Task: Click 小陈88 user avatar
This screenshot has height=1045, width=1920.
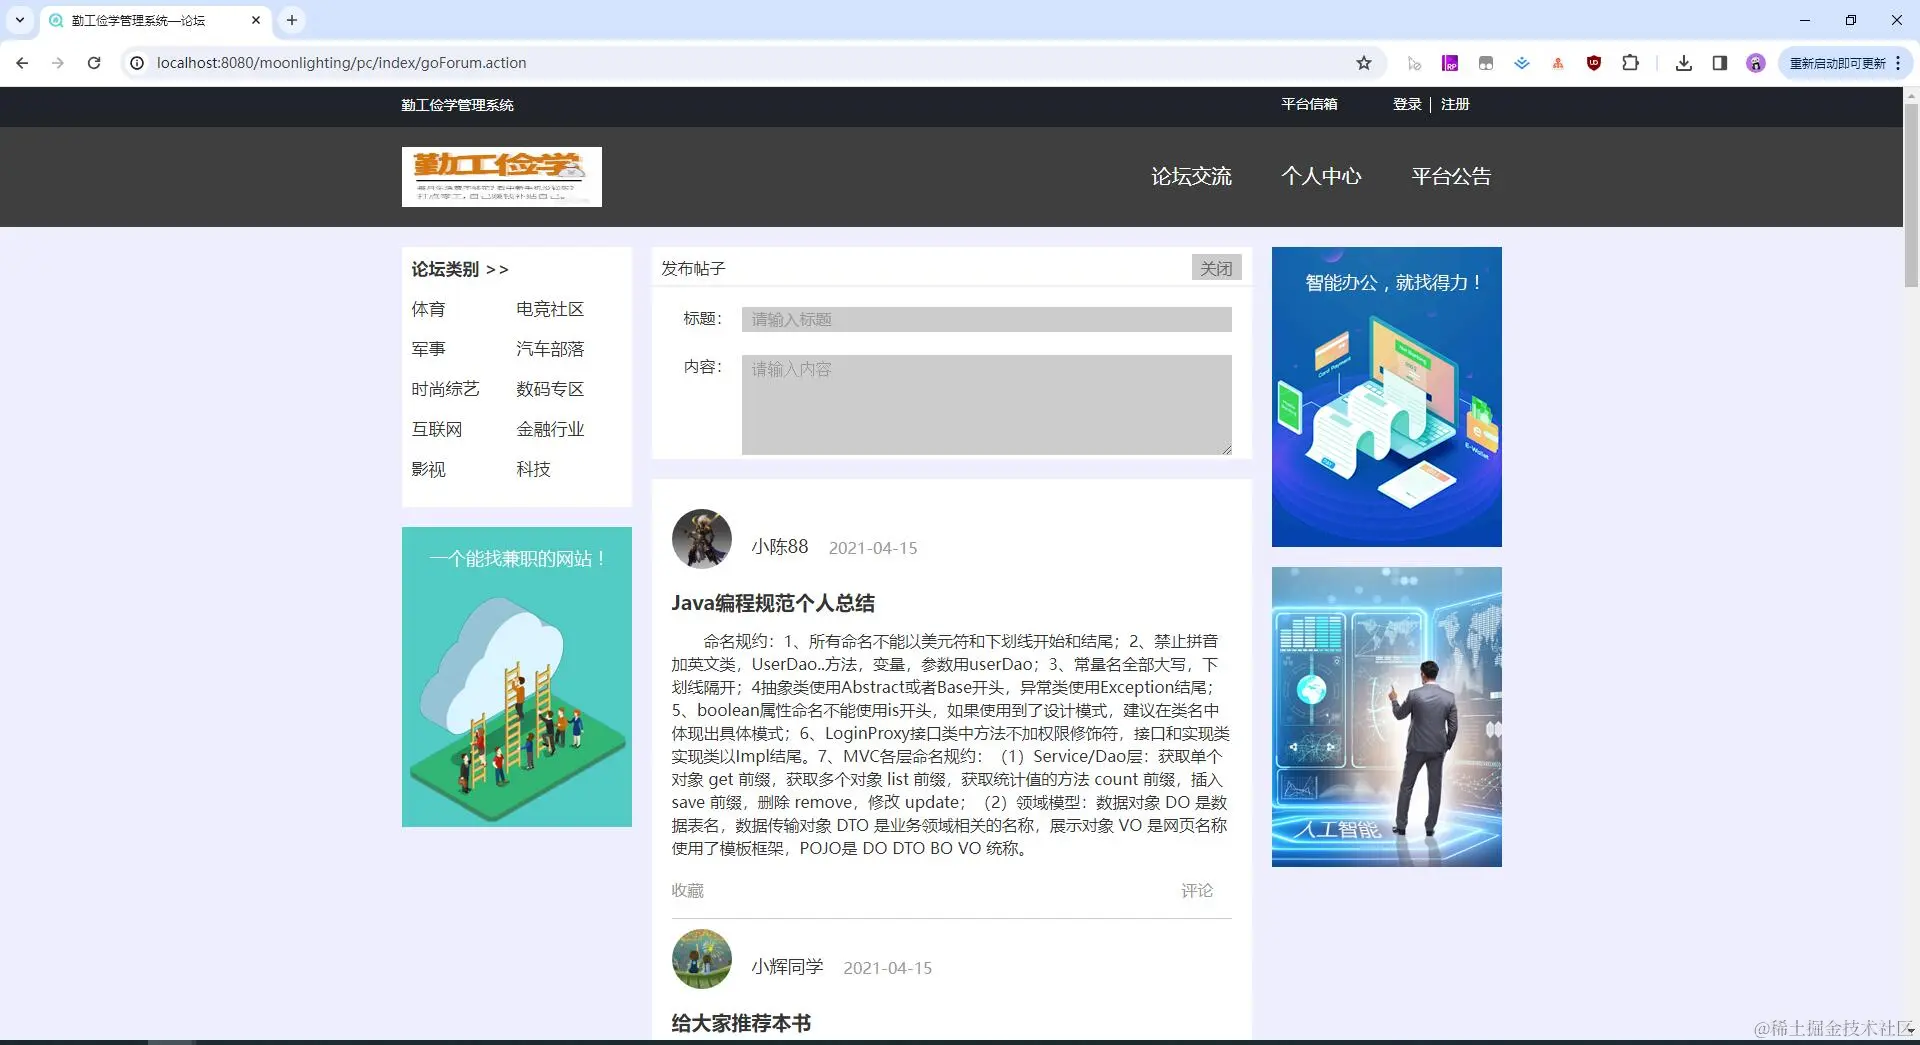Action: pyautogui.click(x=701, y=539)
